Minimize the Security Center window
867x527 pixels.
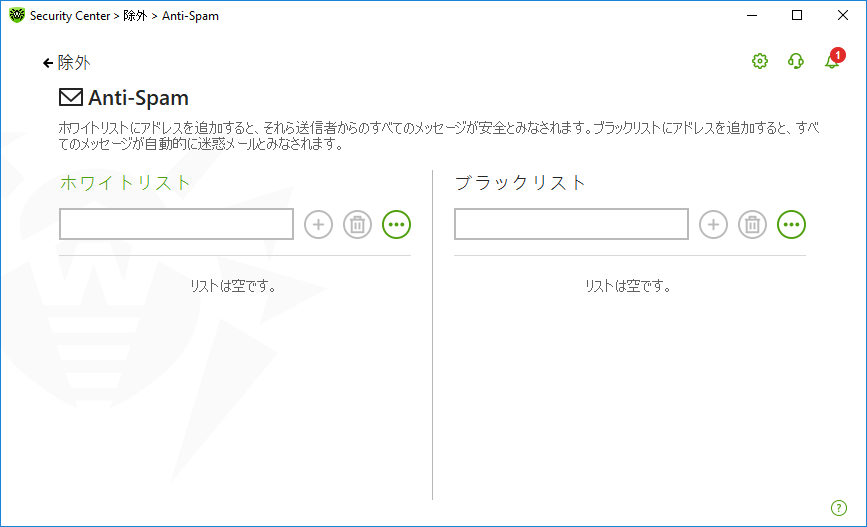coord(750,16)
